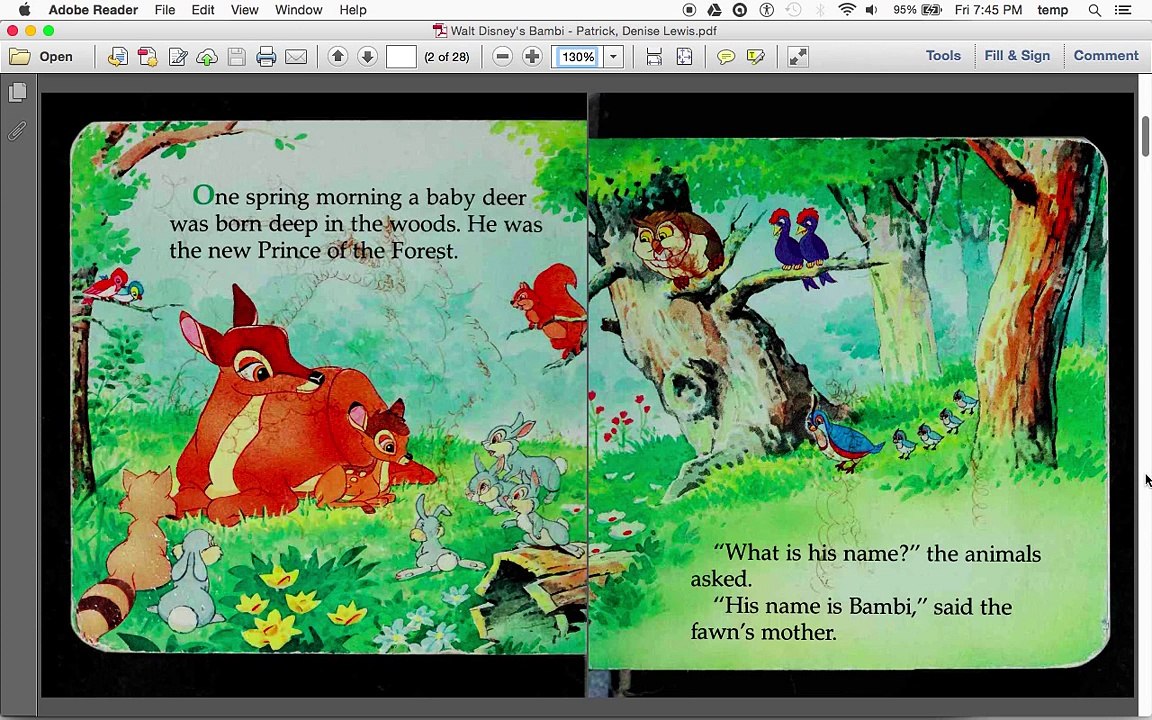Screen dimensions: 1152x720
Task: Click the accessibility menu bar icon
Action: click(x=766, y=10)
